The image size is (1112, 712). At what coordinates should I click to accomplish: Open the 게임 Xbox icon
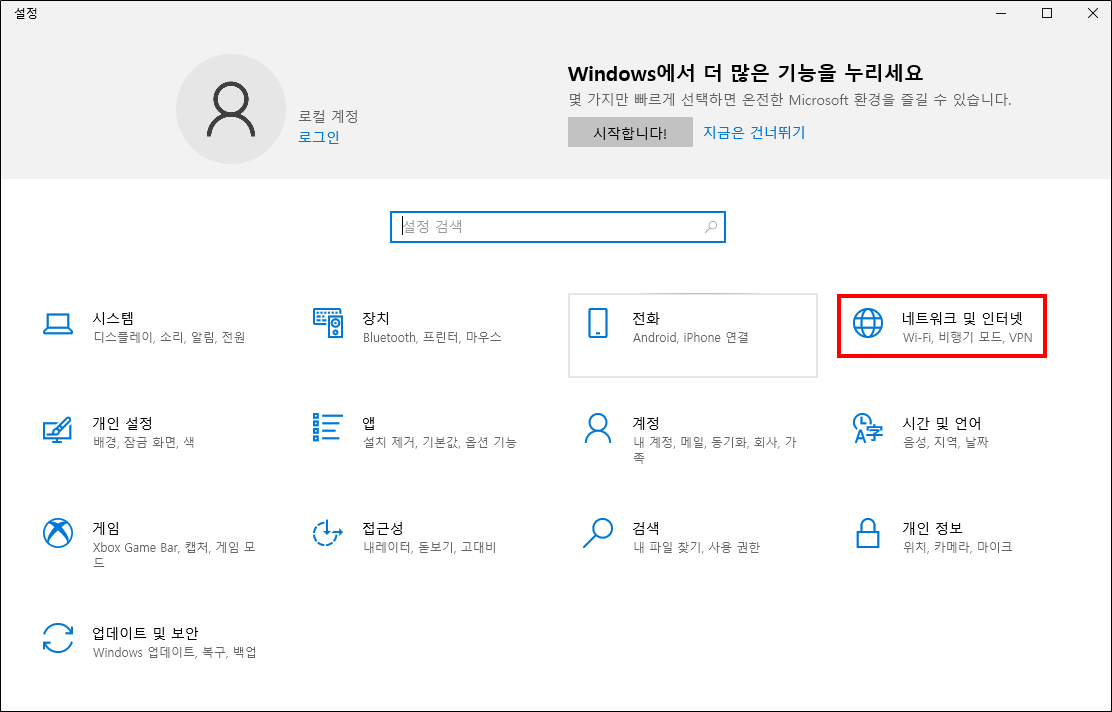click(x=58, y=533)
